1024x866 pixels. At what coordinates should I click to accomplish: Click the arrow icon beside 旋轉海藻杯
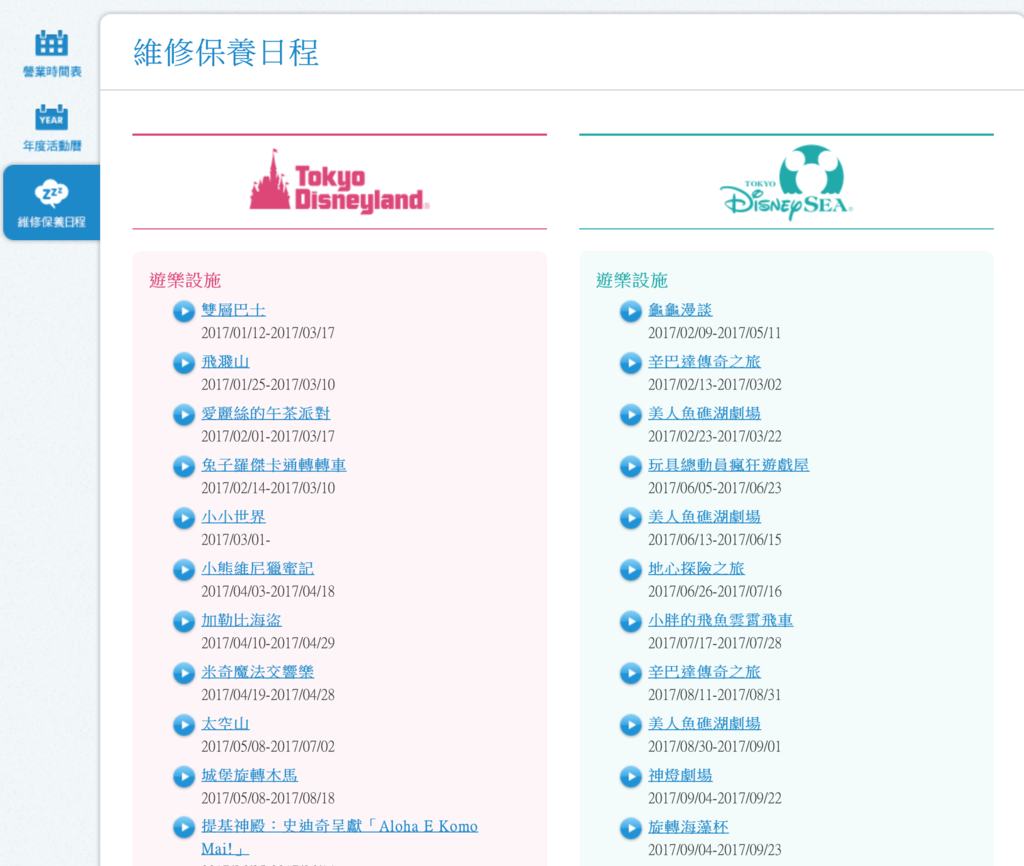(631, 827)
